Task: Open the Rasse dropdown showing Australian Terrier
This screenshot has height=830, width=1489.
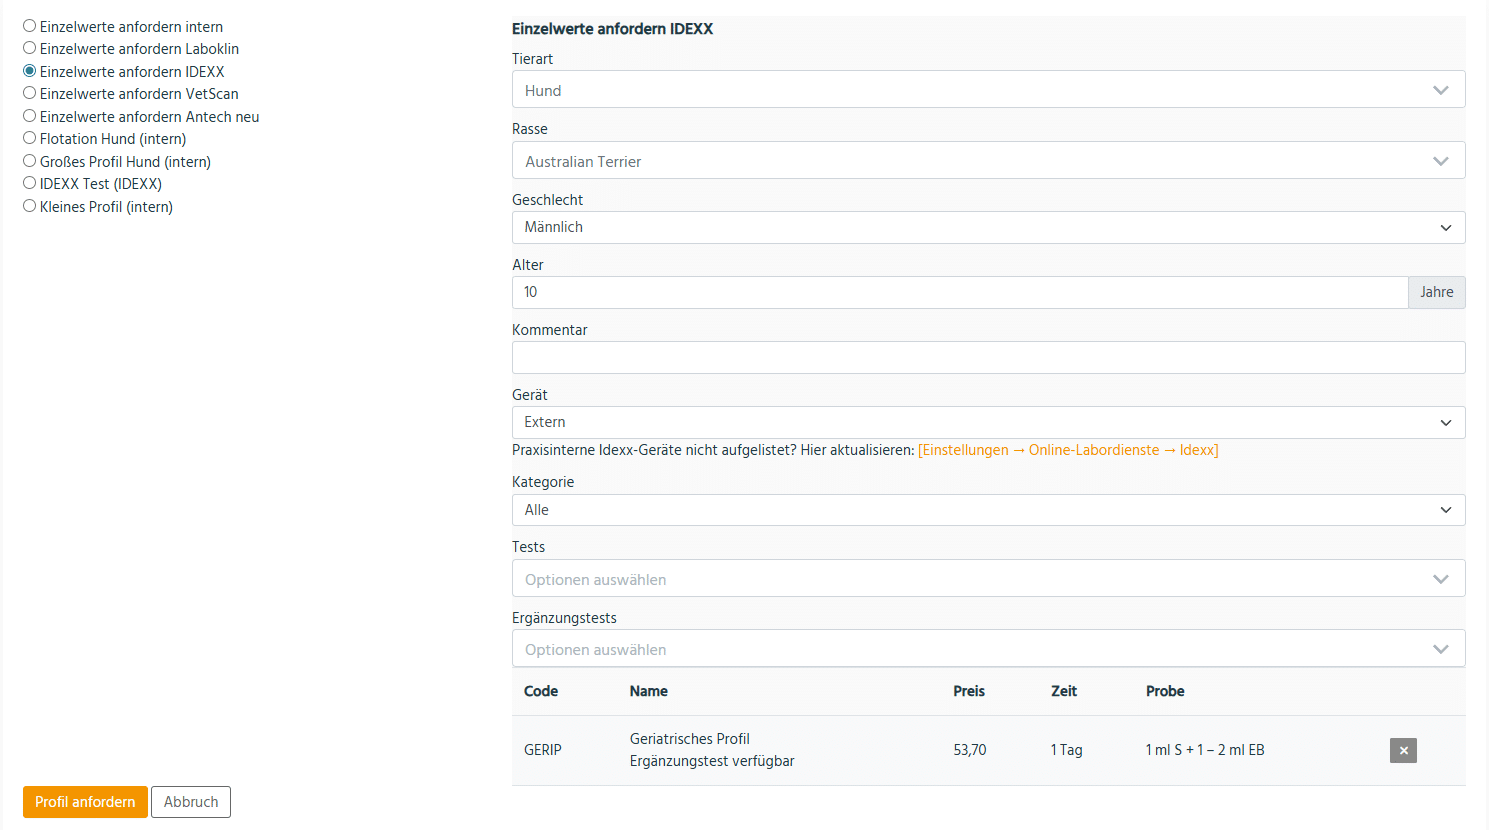Action: pyautogui.click(x=988, y=161)
